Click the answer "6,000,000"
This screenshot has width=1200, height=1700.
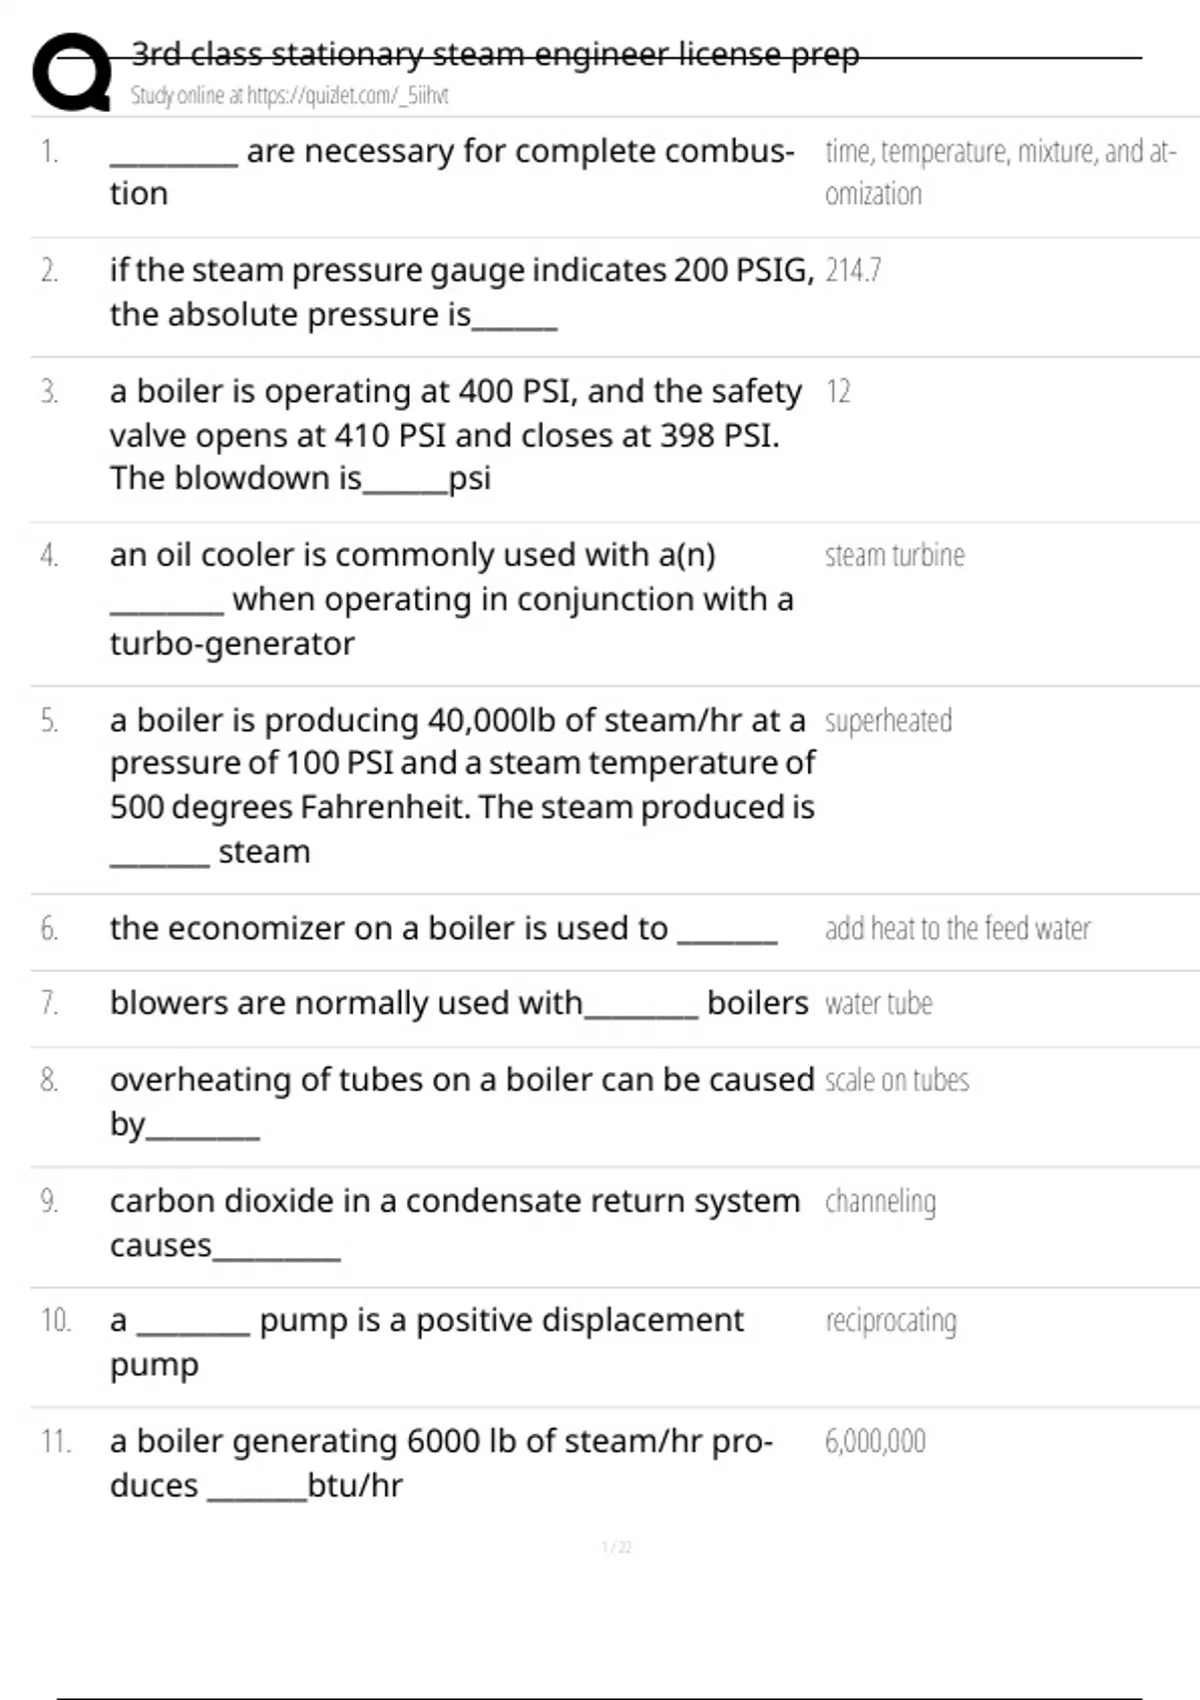pyautogui.click(x=875, y=1442)
